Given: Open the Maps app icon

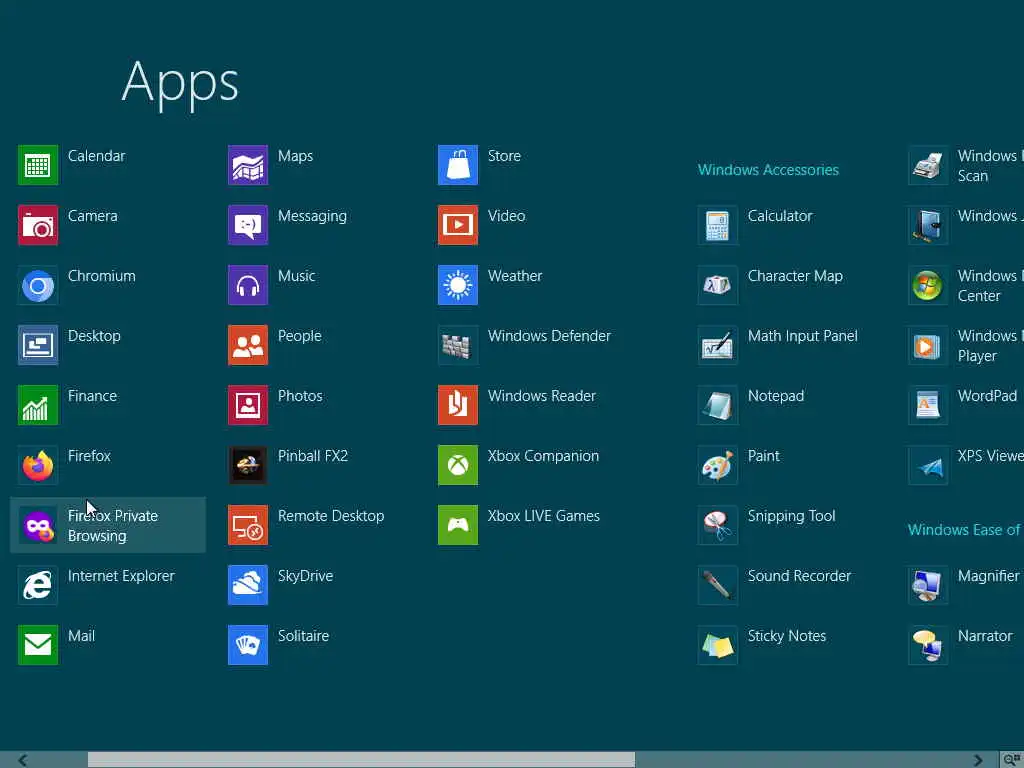Looking at the screenshot, I should pyautogui.click(x=248, y=165).
